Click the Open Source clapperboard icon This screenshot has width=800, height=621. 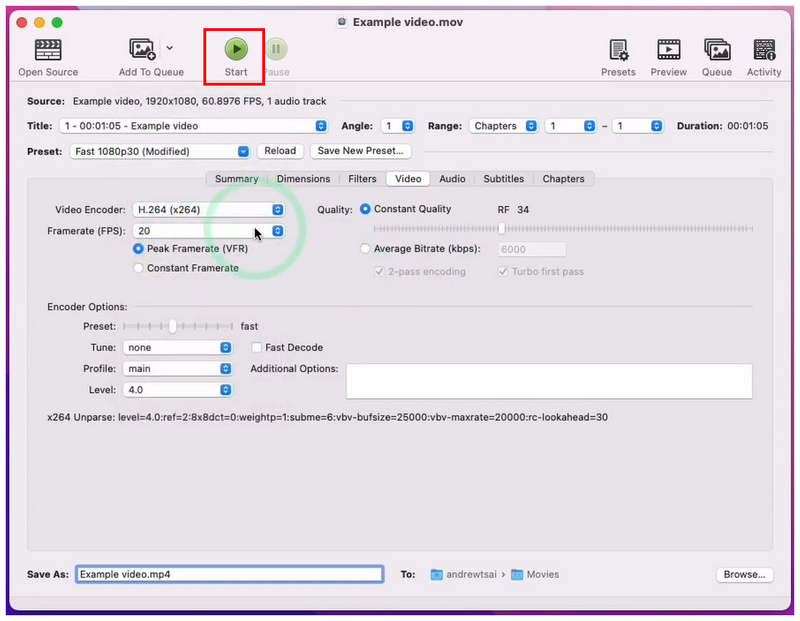point(48,50)
